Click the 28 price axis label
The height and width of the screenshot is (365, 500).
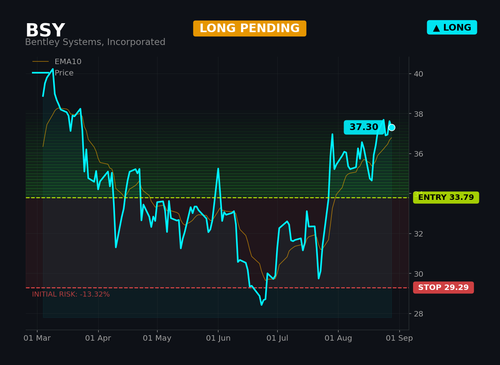pos(418,314)
